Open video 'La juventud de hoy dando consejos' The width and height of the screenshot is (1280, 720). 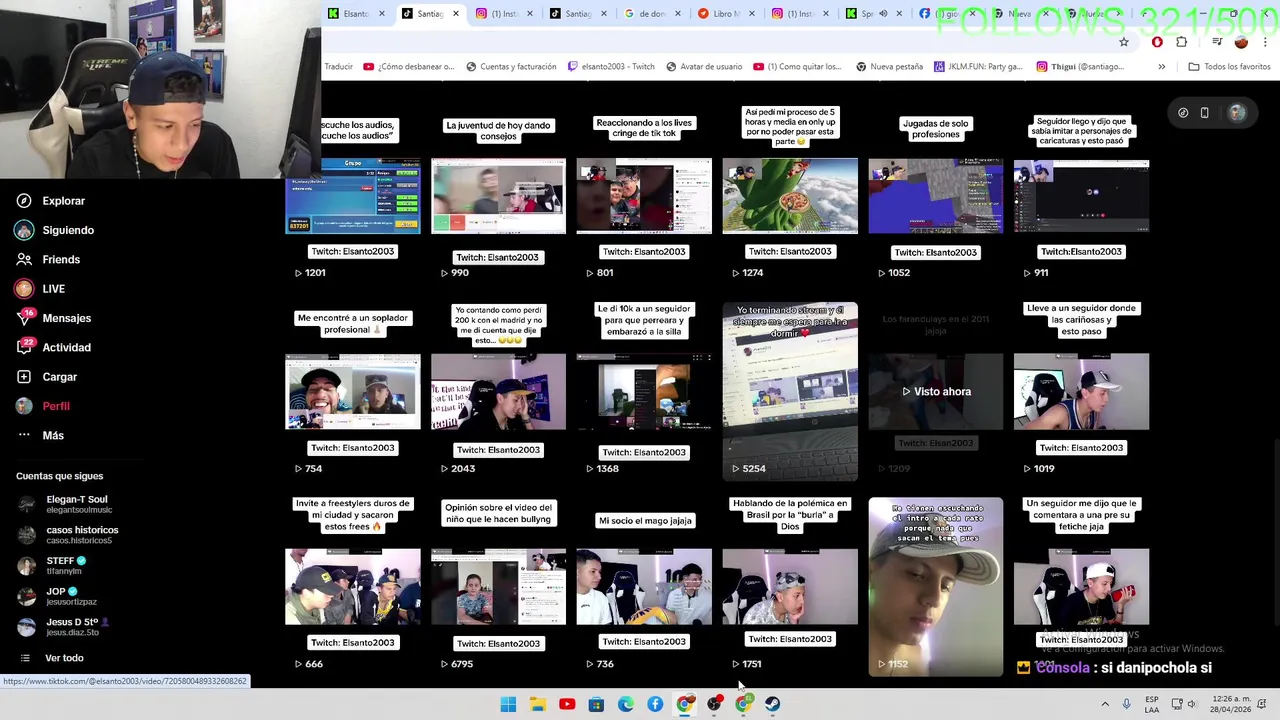[x=498, y=196]
